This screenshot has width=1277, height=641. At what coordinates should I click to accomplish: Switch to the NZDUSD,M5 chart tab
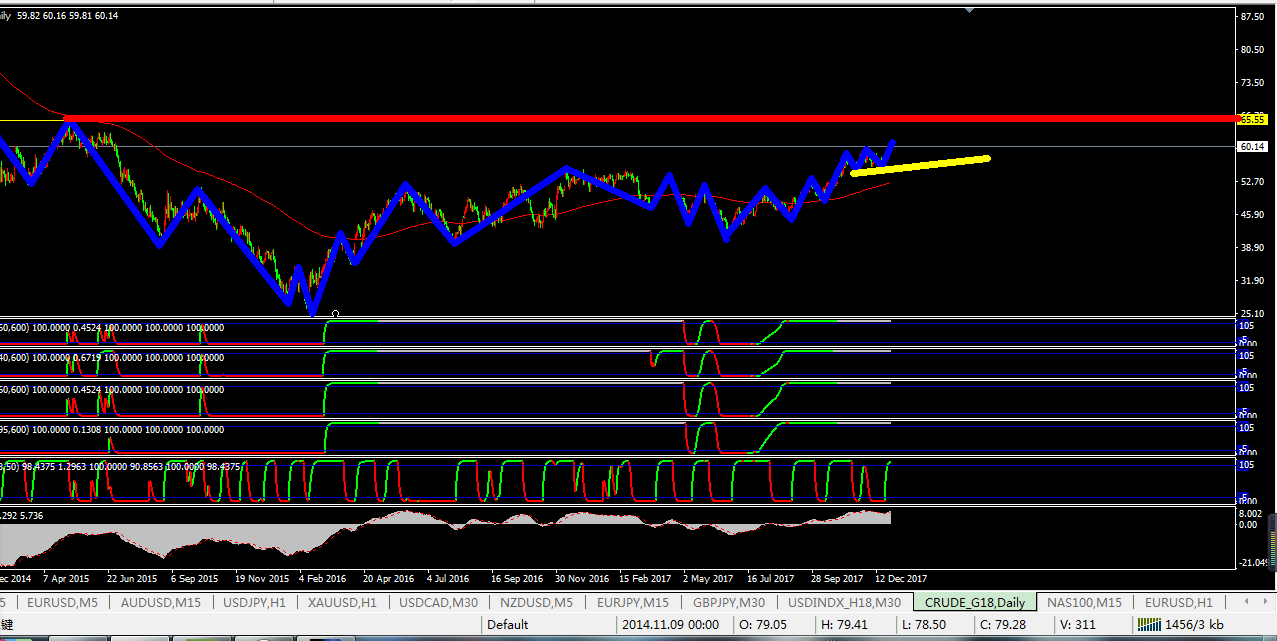[538, 603]
